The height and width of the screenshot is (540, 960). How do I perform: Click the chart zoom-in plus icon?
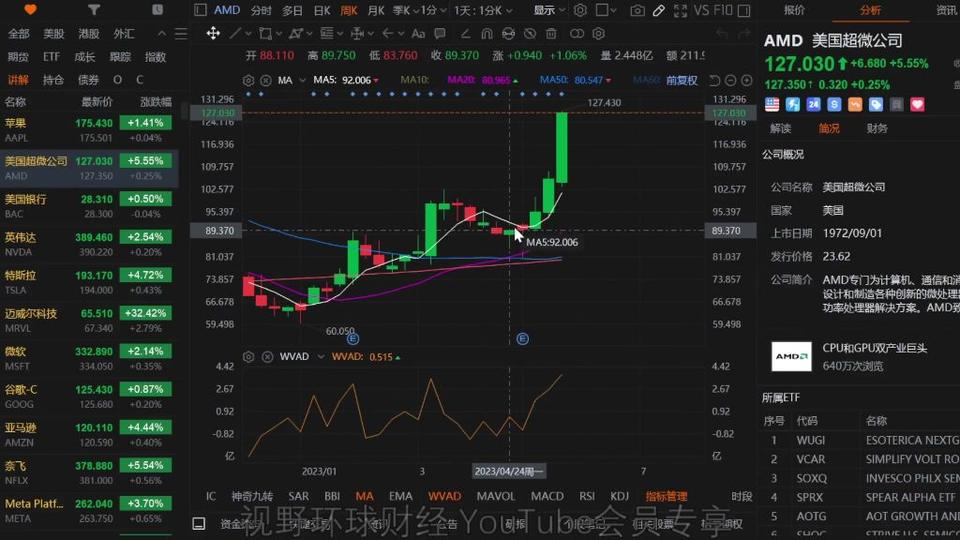click(x=746, y=80)
